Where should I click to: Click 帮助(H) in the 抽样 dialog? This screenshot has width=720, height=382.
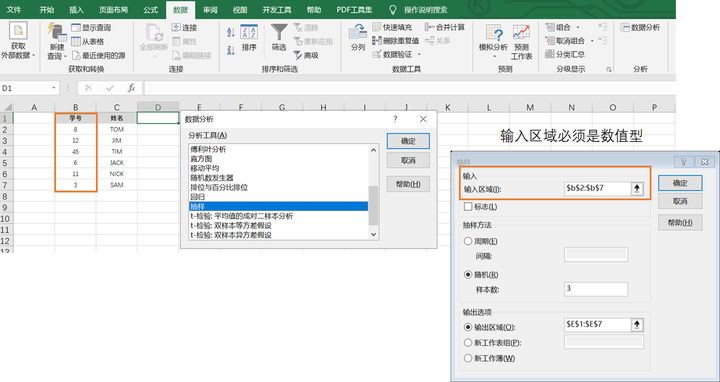(680, 223)
